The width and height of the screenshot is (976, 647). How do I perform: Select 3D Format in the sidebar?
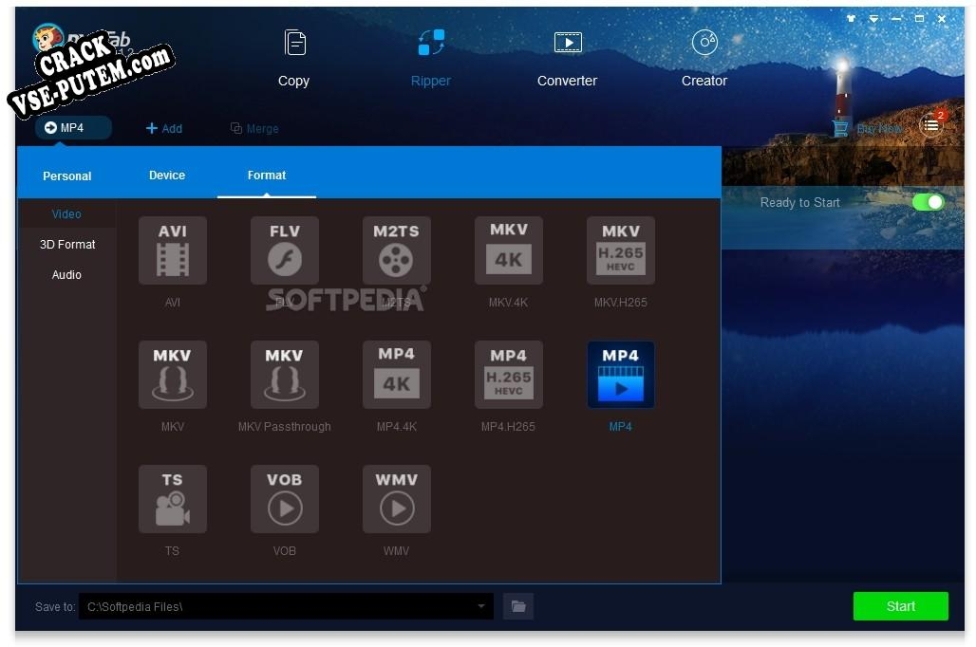coord(67,244)
